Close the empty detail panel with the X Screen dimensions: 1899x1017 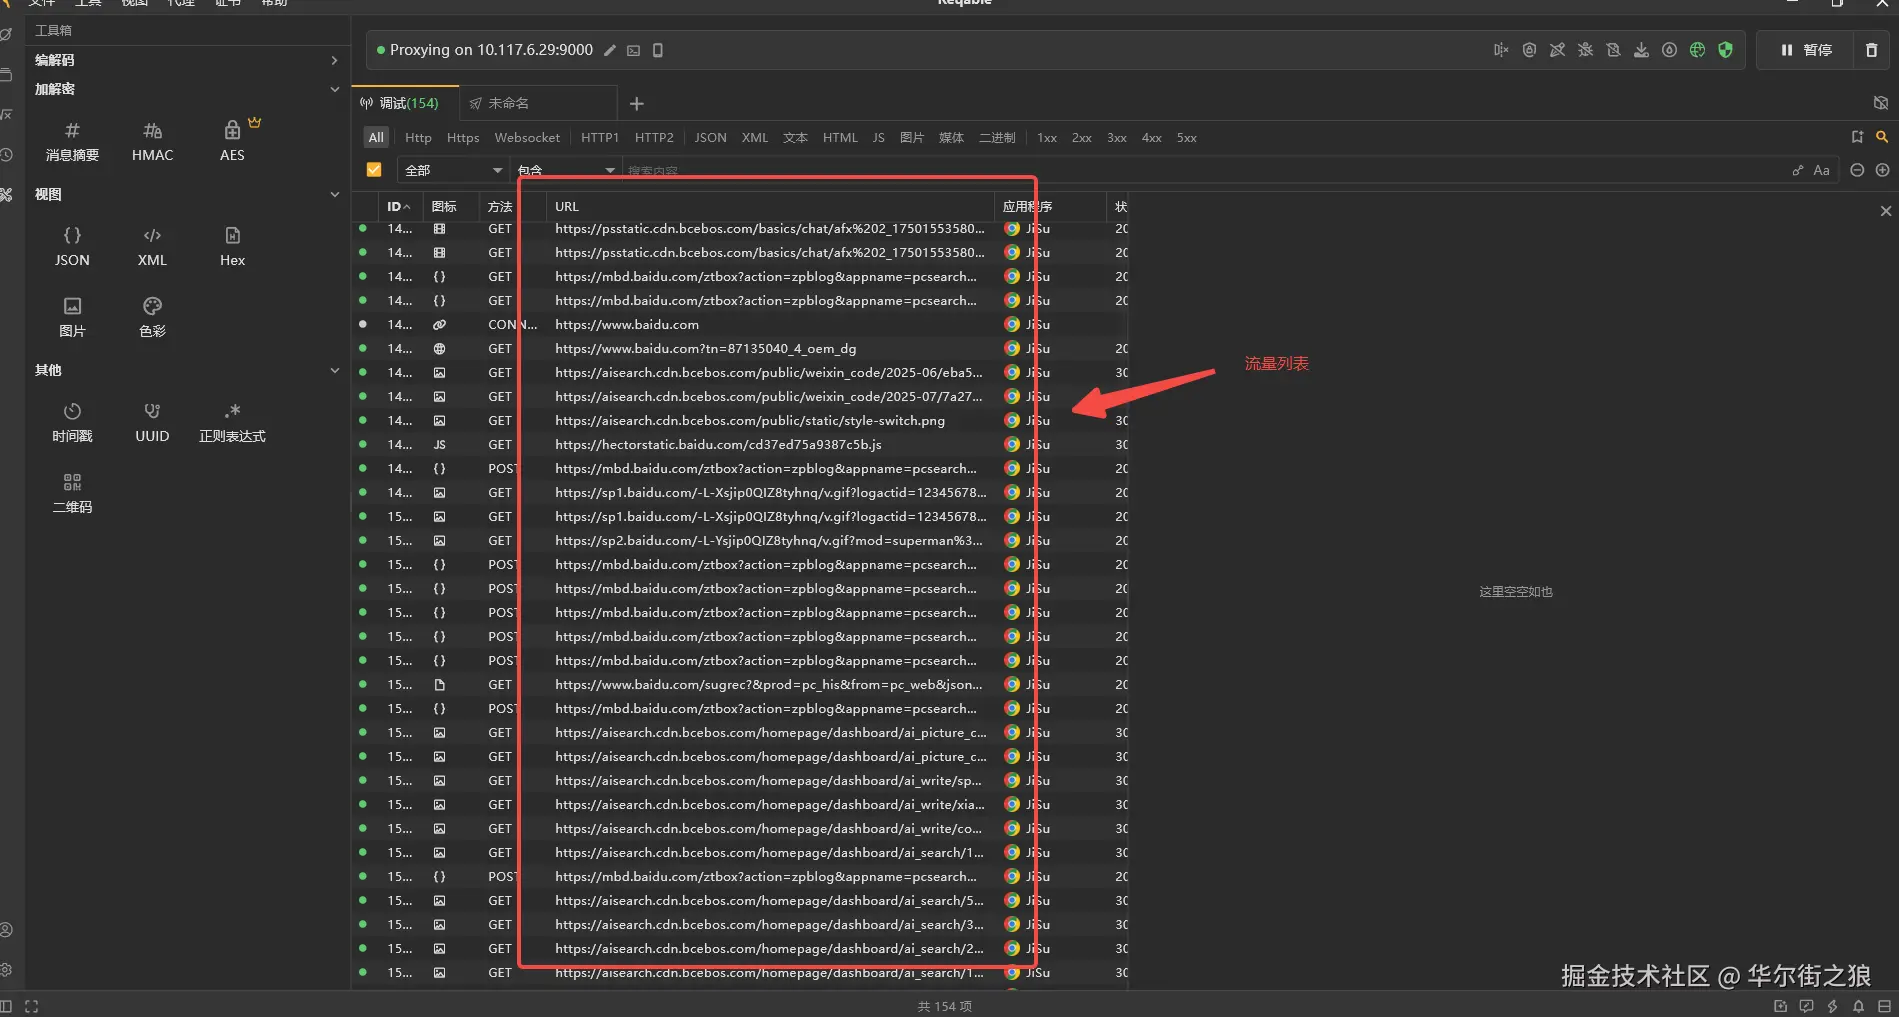coord(1886,211)
